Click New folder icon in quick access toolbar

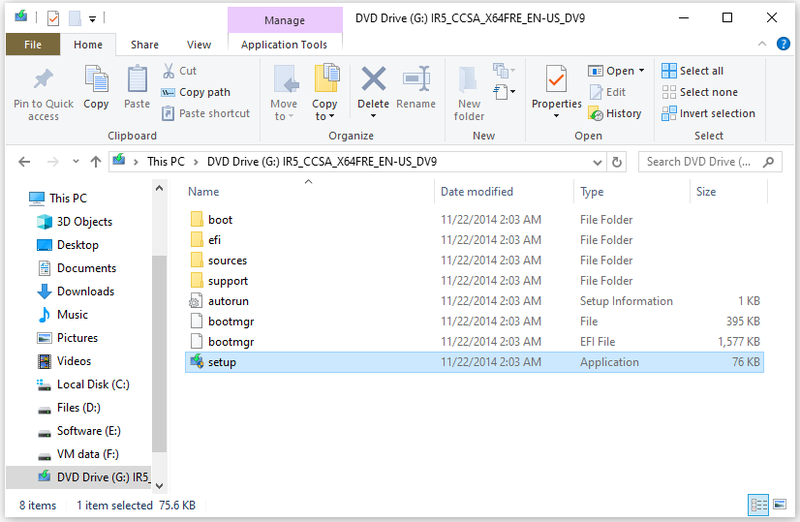pyautogui.click(x=75, y=19)
